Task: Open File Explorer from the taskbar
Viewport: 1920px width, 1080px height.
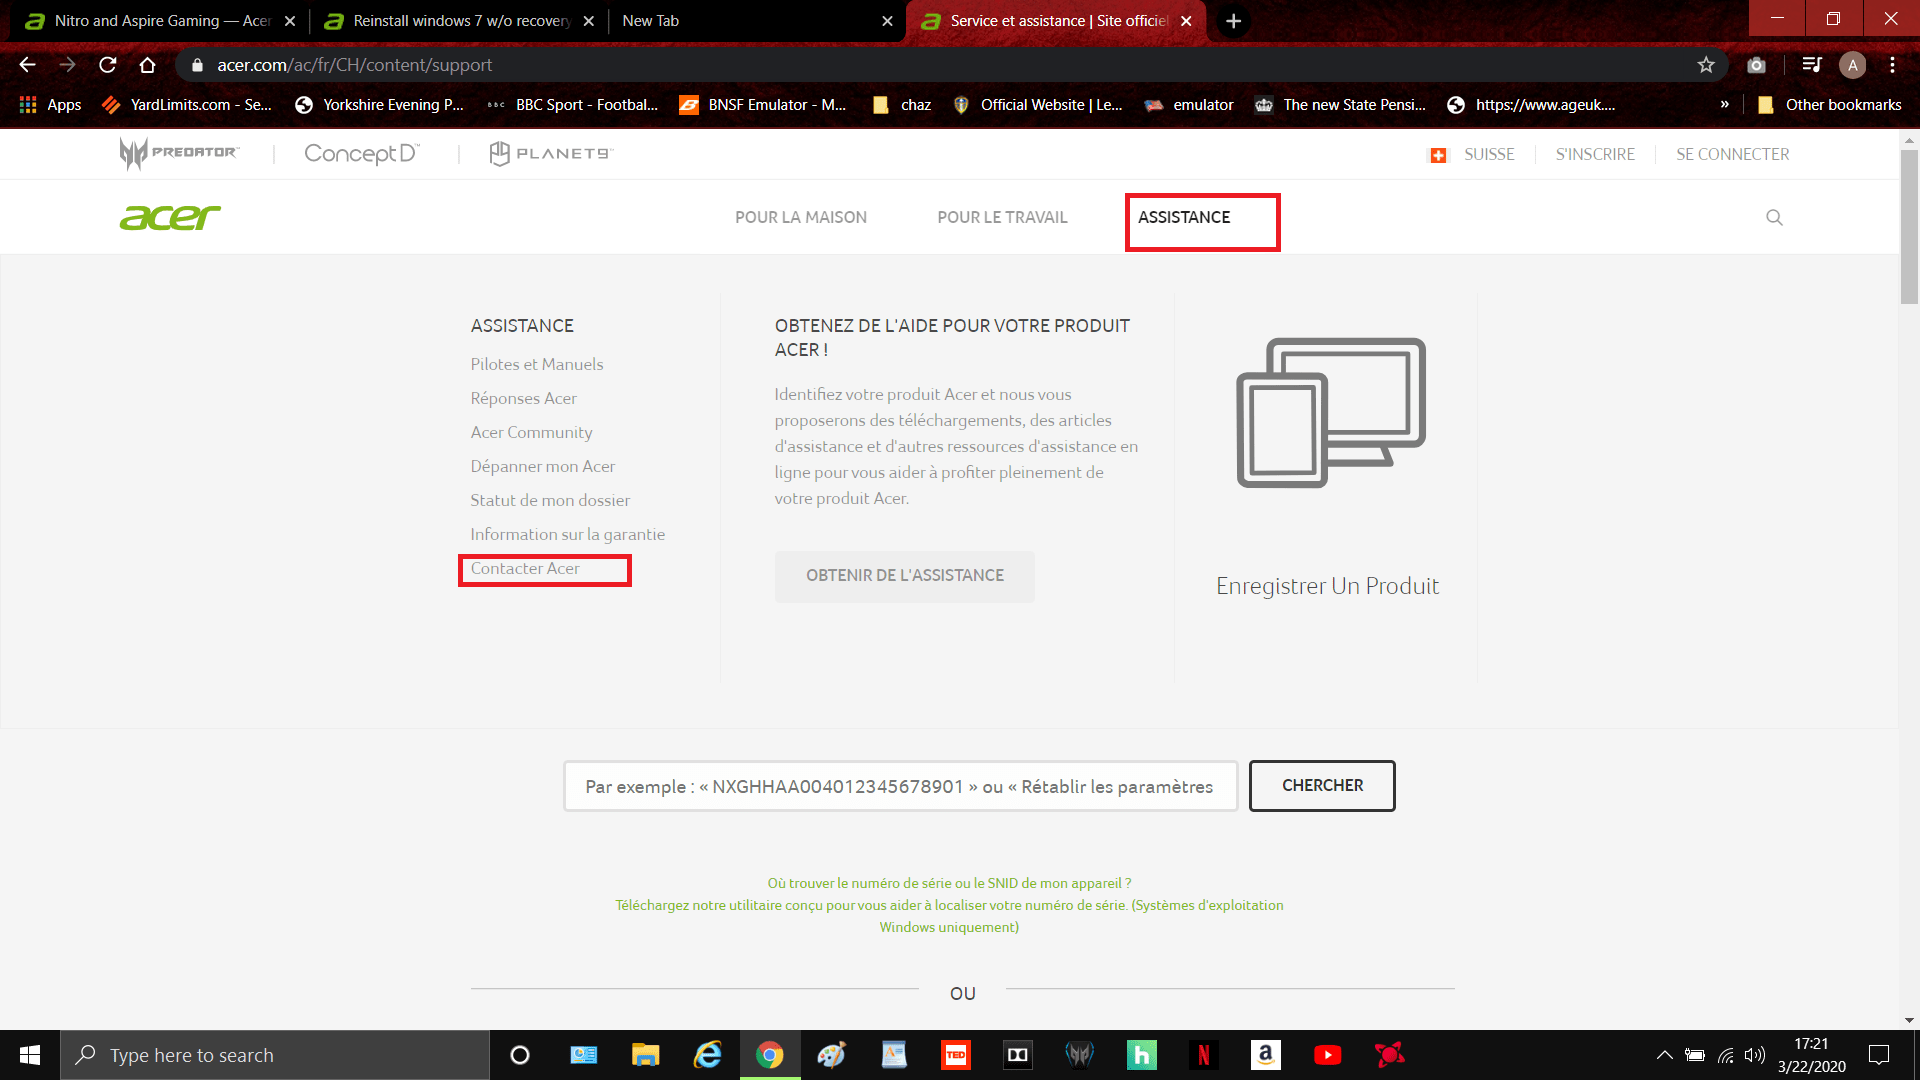Action: (645, 1055)
